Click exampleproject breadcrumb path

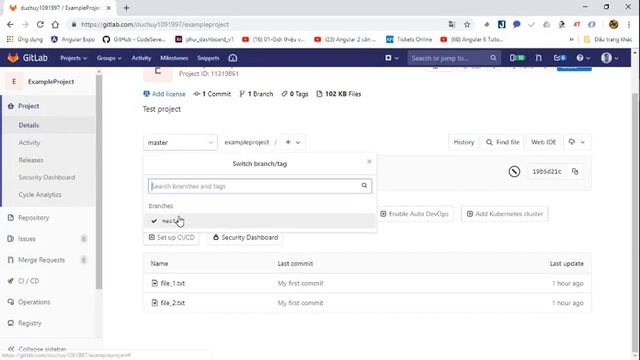[x=247, y=142]
